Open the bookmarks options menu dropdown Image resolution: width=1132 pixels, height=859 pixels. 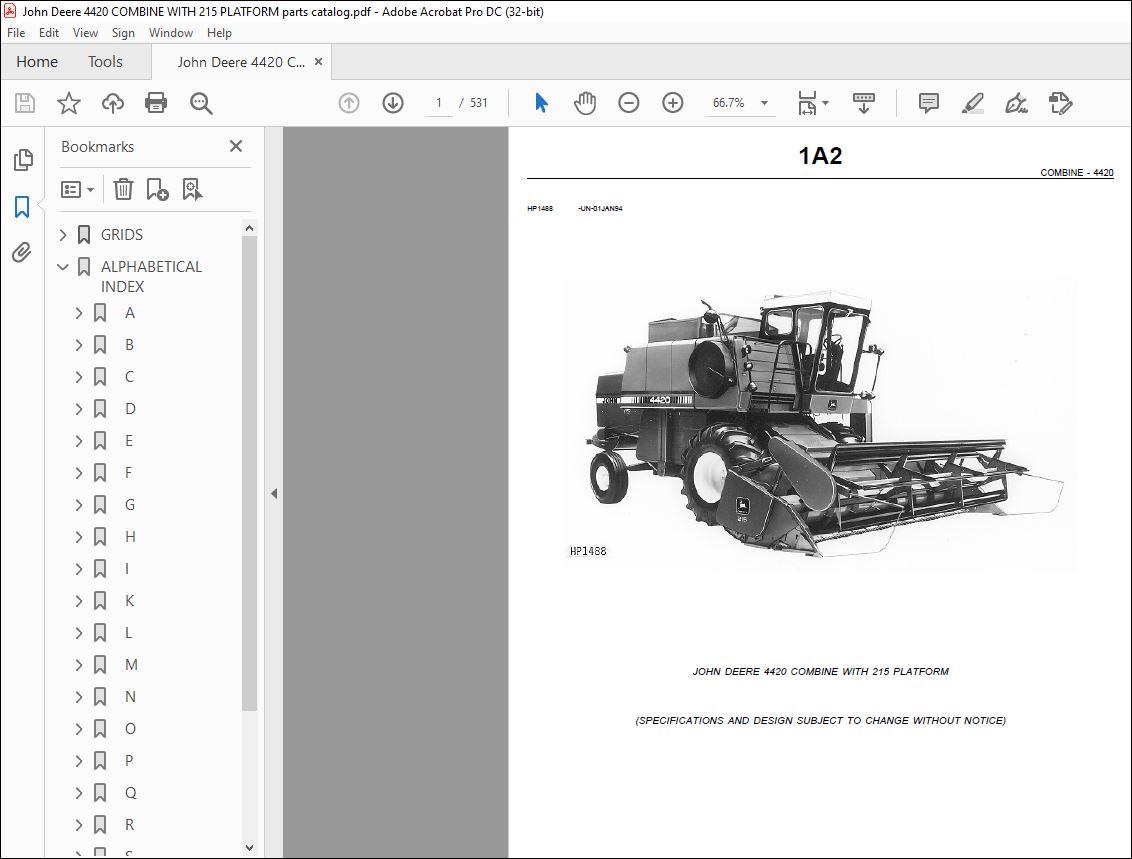77,189
